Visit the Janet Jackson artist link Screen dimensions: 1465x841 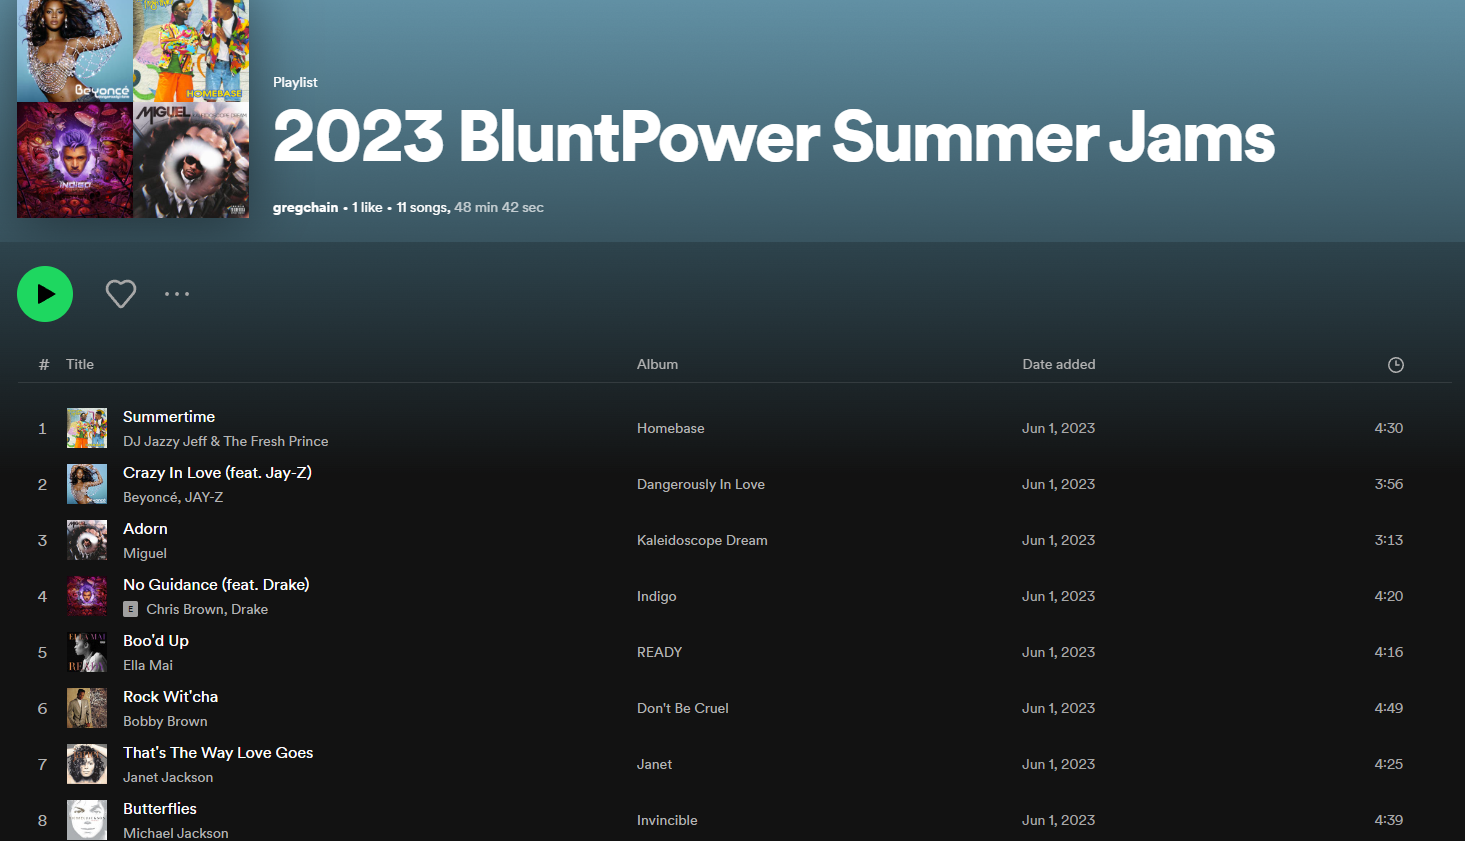pyautogui.click(x=168, y=777)
